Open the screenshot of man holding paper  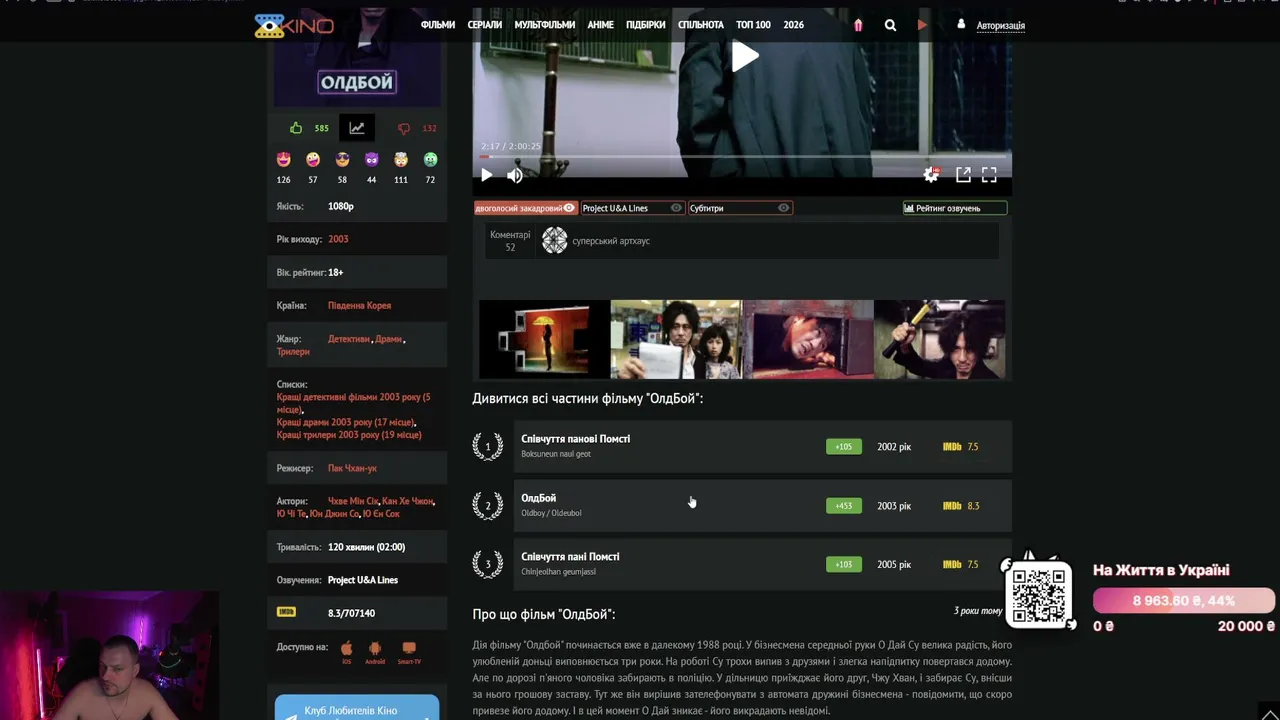point(676,340)
